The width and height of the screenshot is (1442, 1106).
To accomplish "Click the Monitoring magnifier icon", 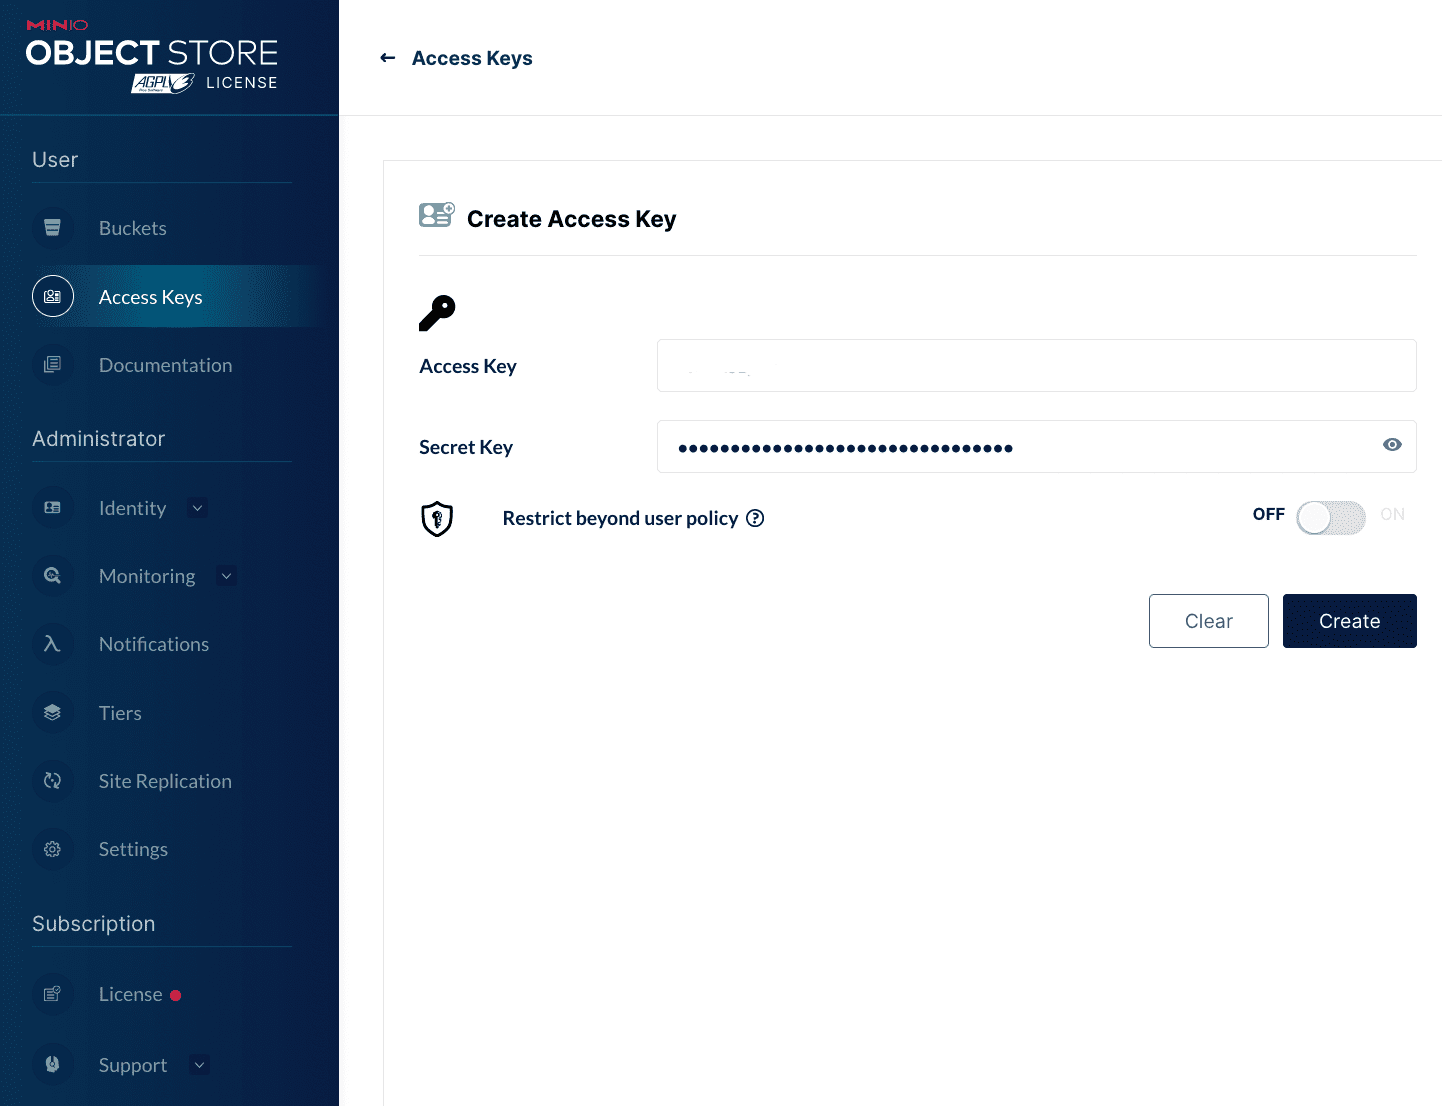I will pos(52,576).
